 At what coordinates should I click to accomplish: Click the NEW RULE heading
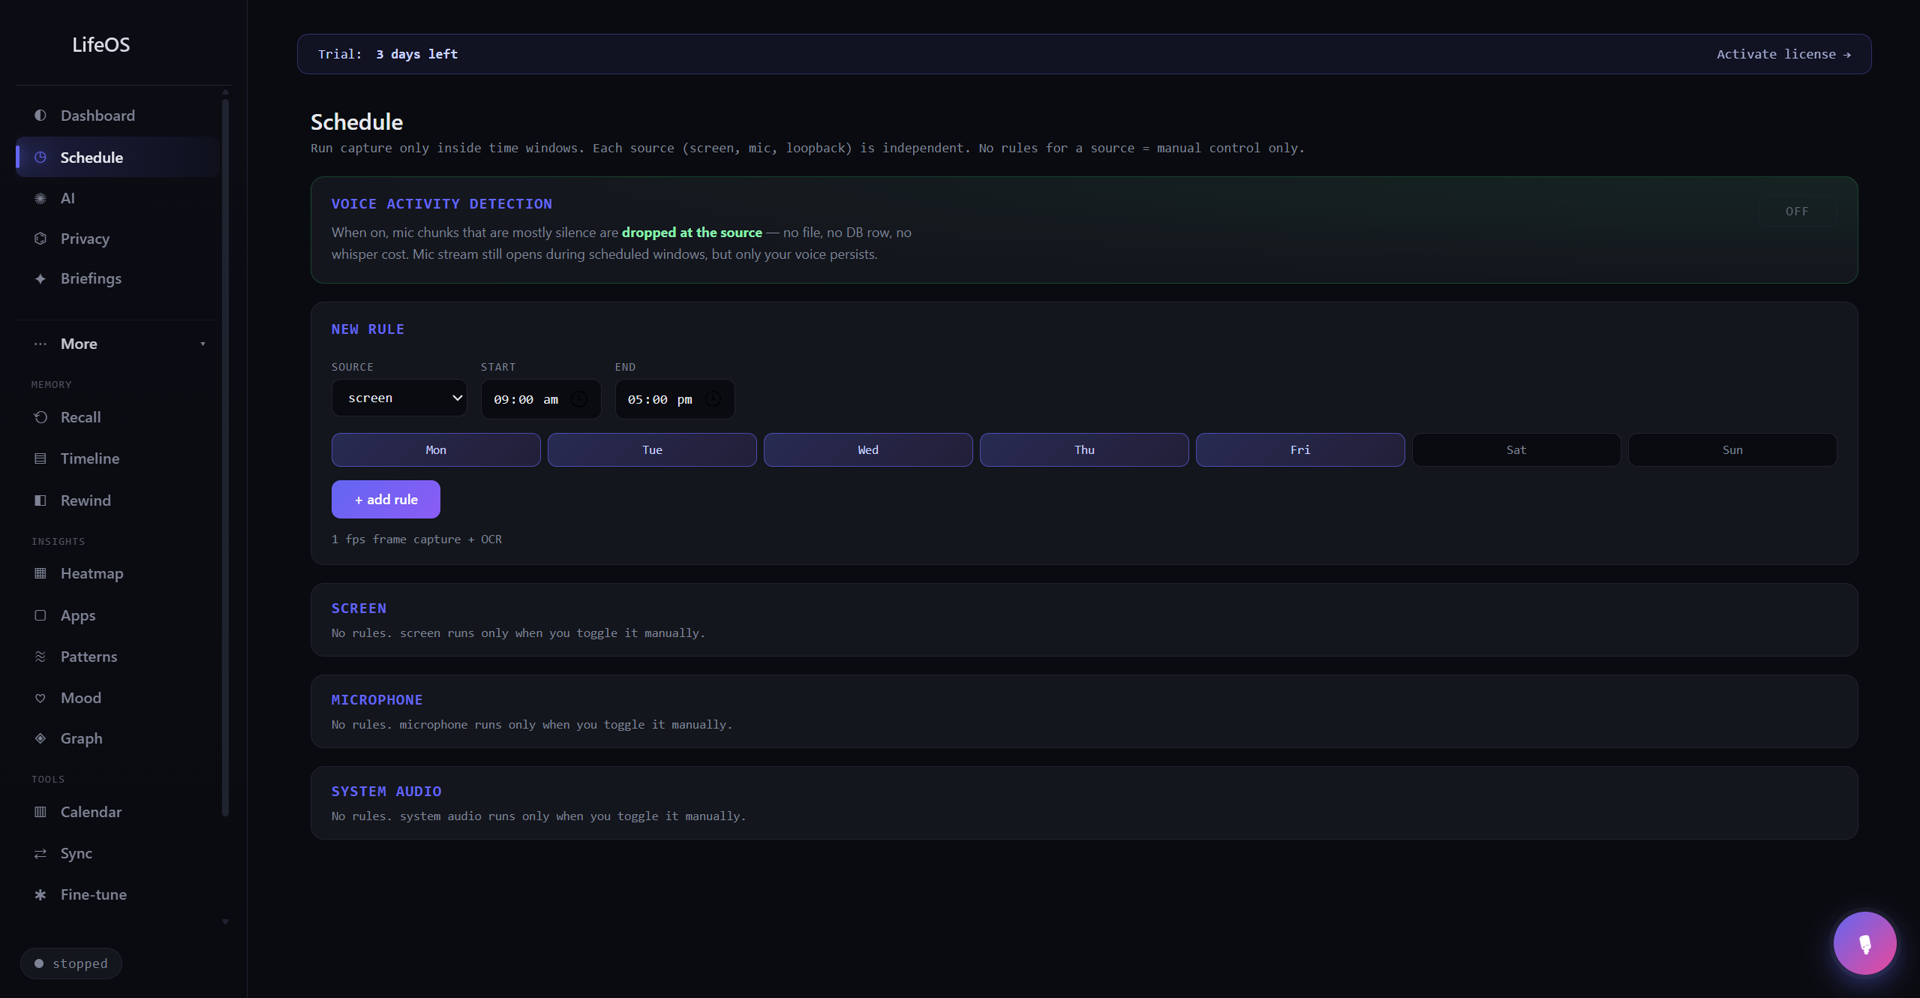pos(368,329)
